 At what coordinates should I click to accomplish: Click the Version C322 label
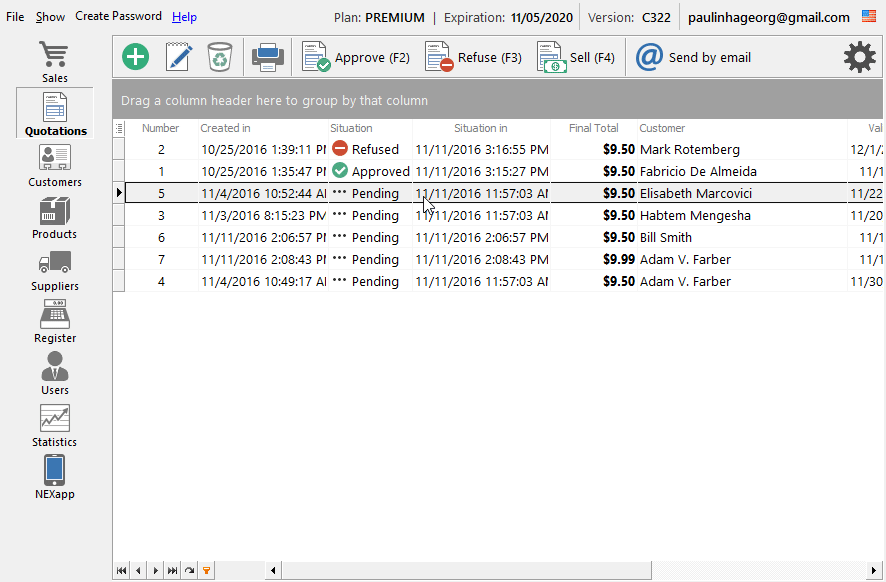[x=629, y=18]
